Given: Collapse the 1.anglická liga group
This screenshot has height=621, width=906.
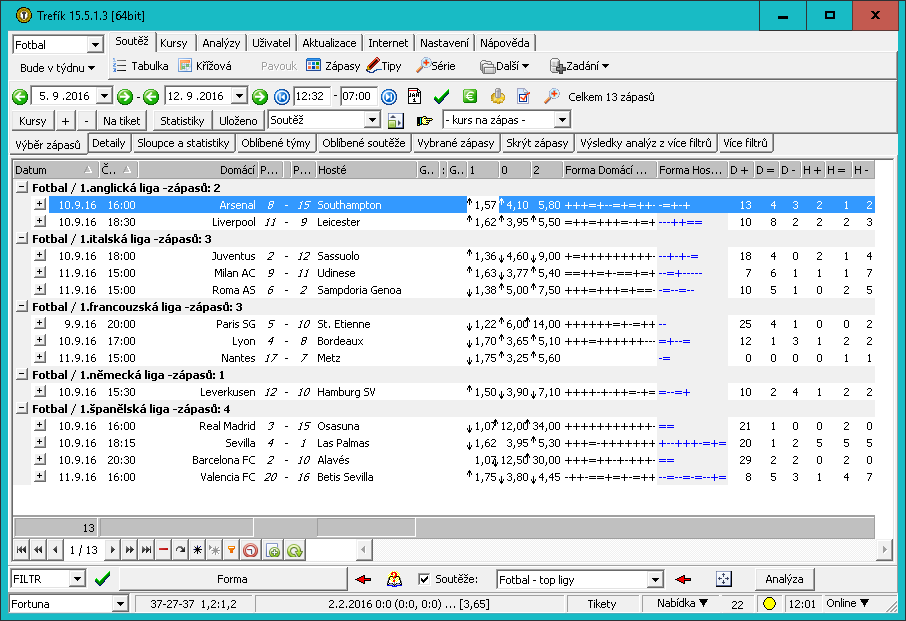Looking at the screenshot, I should 22,188.
